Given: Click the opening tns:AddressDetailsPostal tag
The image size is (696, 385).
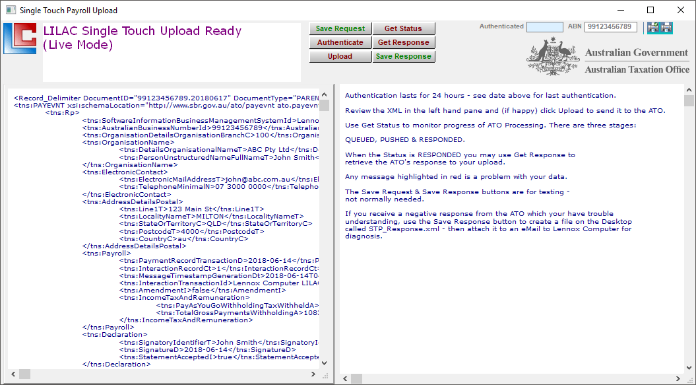Looking at the screenshot, I should (x=133, y=202).
